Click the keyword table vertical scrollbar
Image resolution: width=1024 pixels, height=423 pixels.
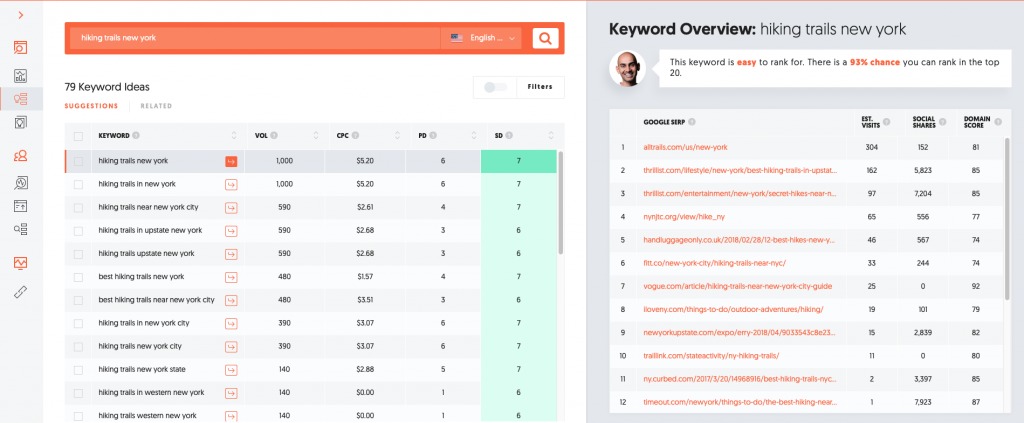coord(560,202)
